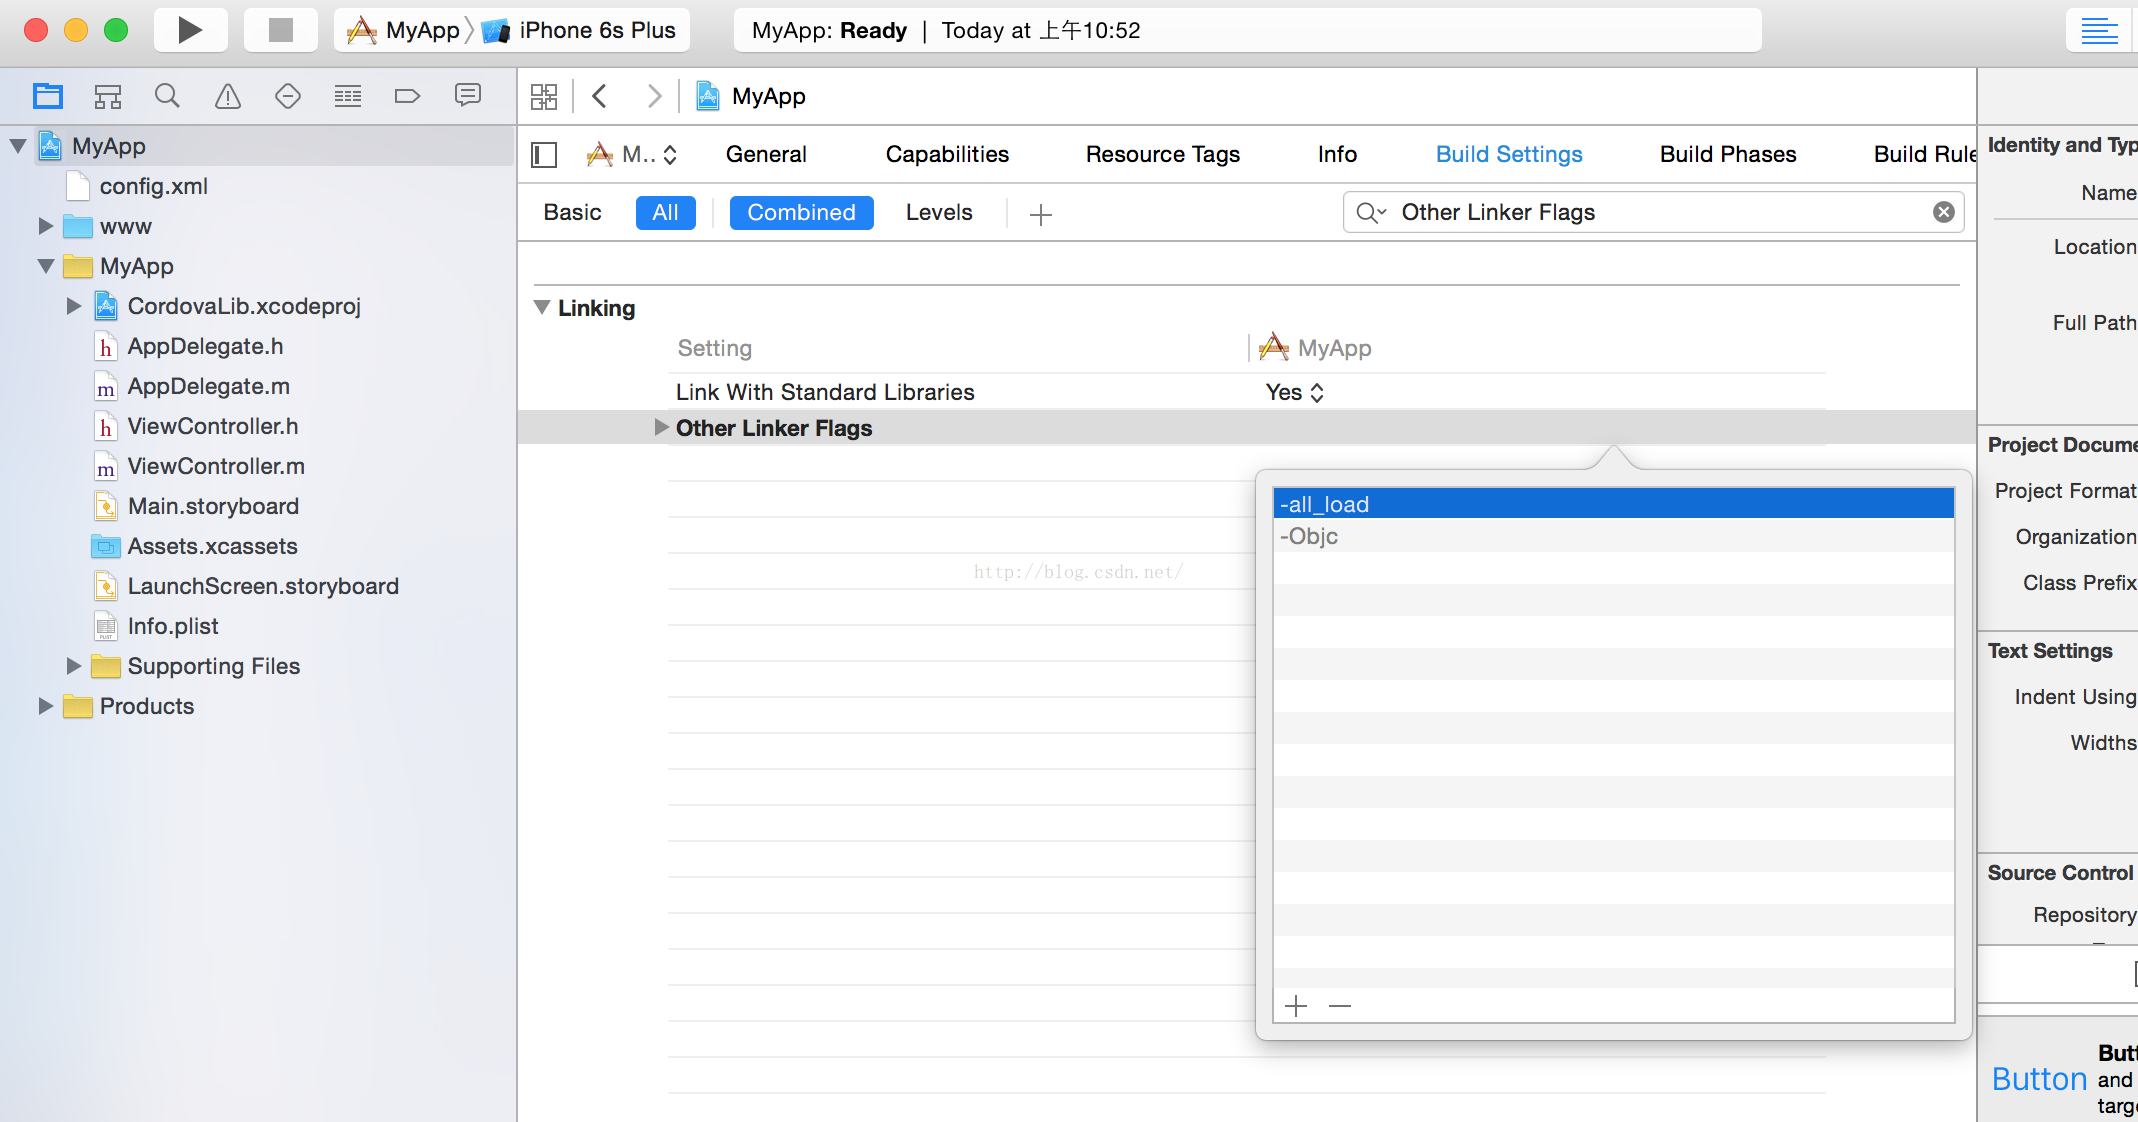This screenshot has height=1122, width=2138.
Task: Switch to the General tab
Action: [766, 154]
